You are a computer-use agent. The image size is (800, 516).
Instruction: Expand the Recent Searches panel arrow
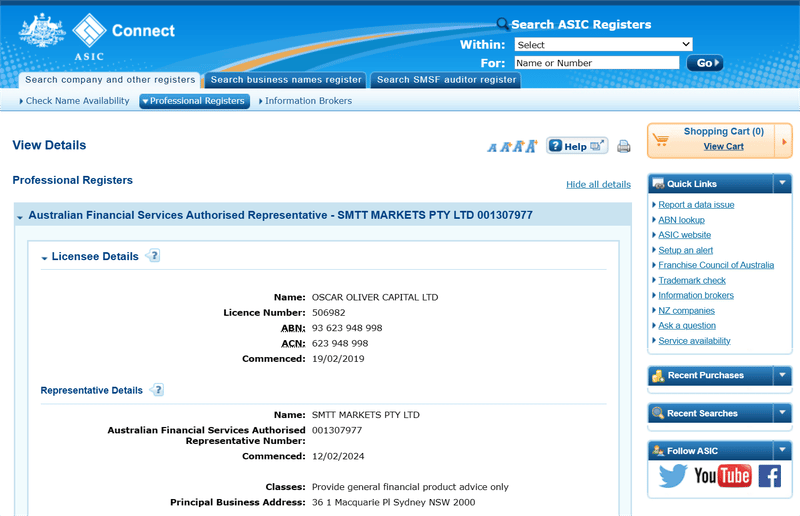pyautogui.click(x=782, y=413)
